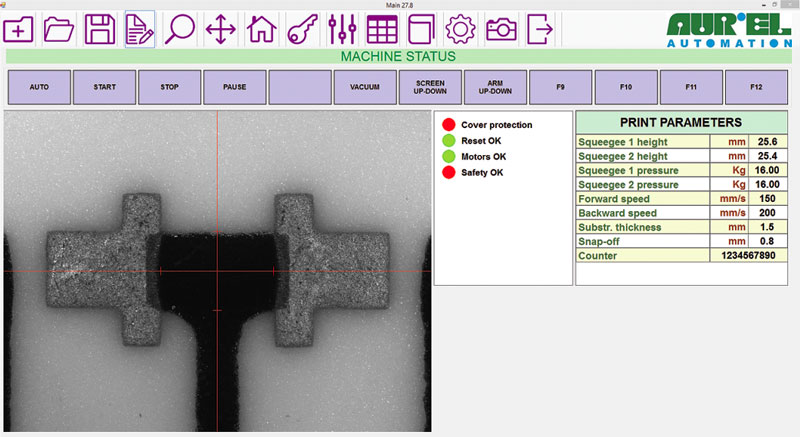Click the Squeegee 1 pressure label
The height and width of the screenshot is (437, 800).
tap(628, 170)
